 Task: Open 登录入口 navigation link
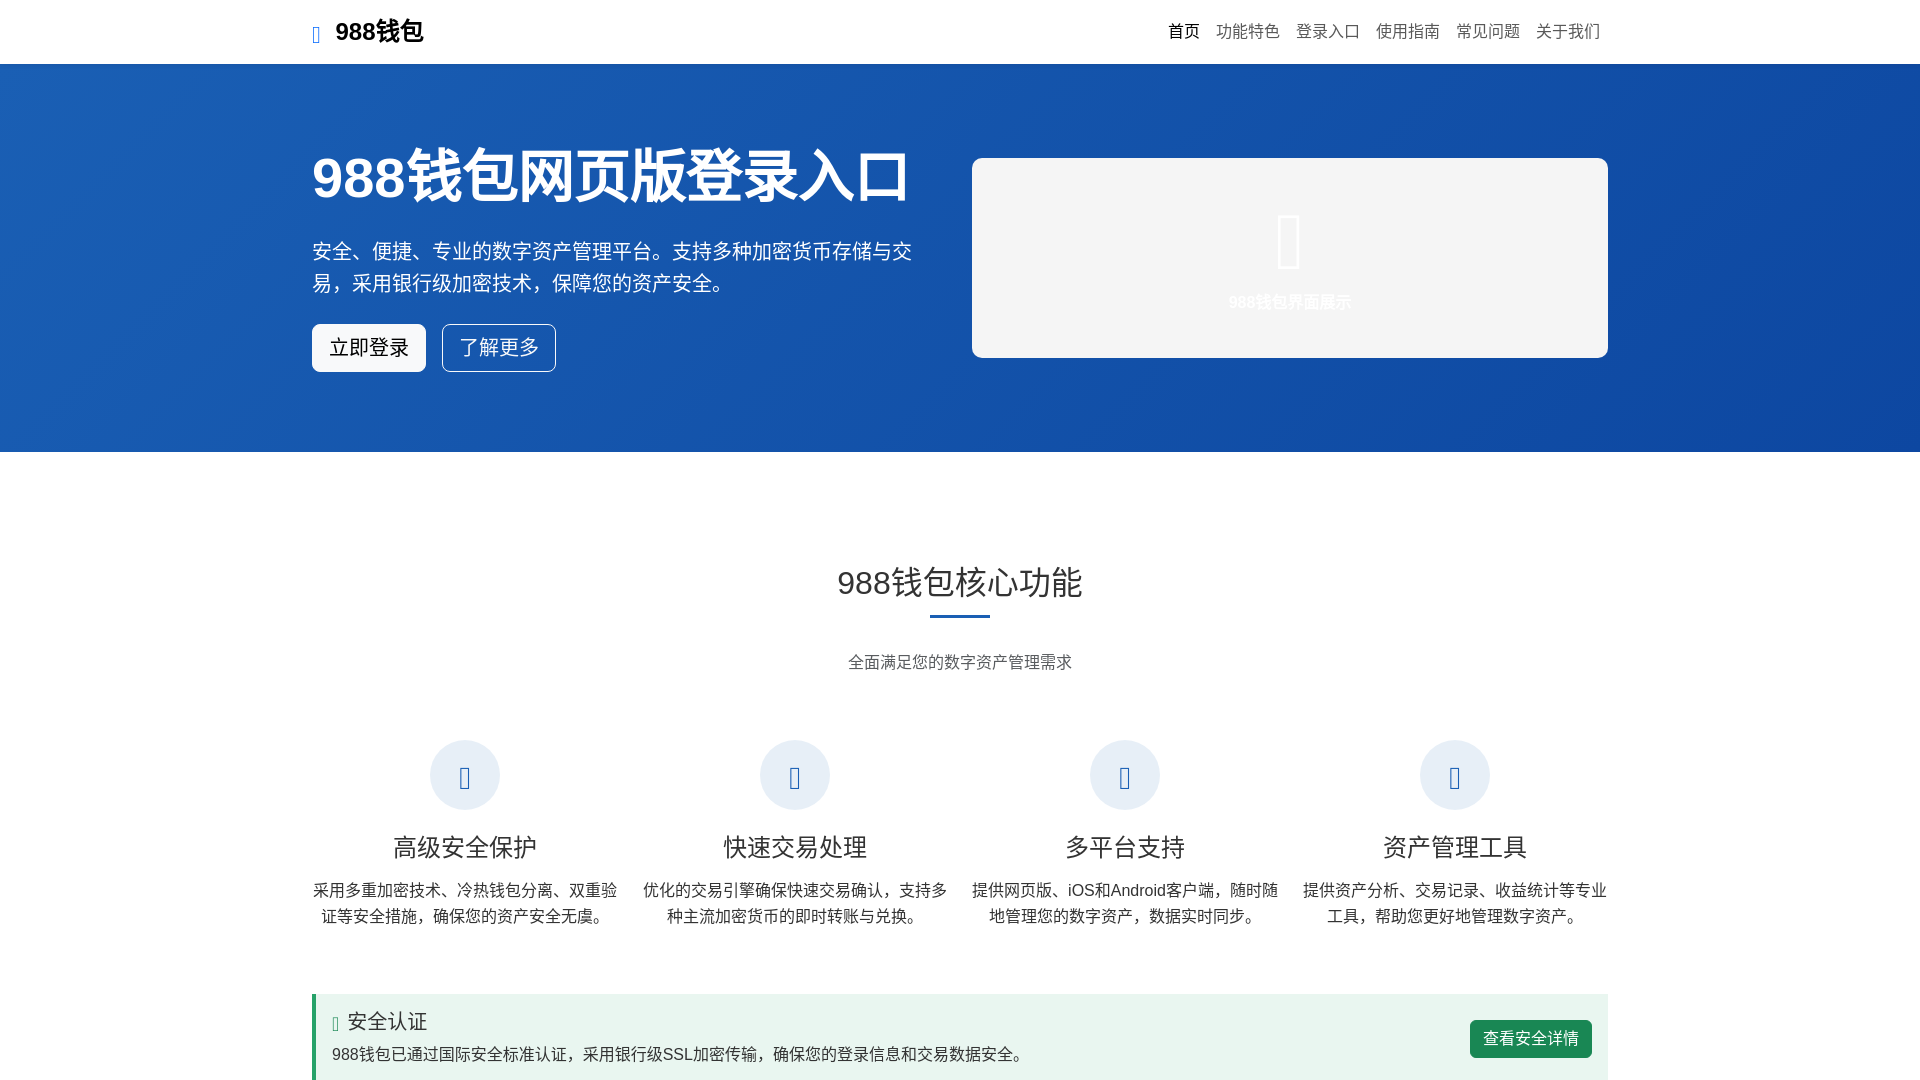[x=1328, y=32]
